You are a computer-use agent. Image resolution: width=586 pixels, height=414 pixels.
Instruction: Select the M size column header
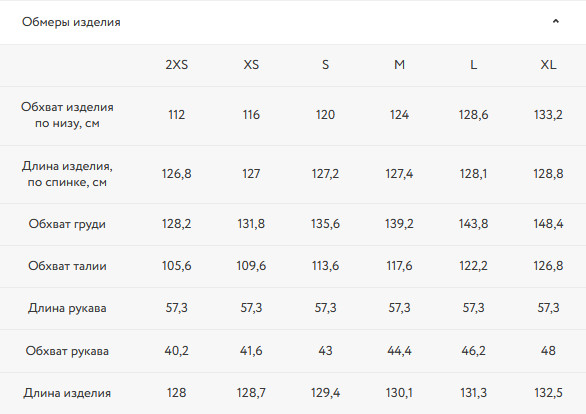tap(399, 65)
